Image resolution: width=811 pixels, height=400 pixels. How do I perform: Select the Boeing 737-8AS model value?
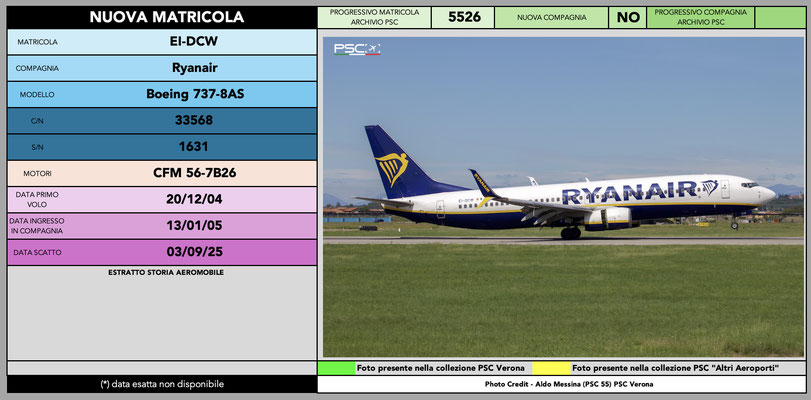[195, 94]
